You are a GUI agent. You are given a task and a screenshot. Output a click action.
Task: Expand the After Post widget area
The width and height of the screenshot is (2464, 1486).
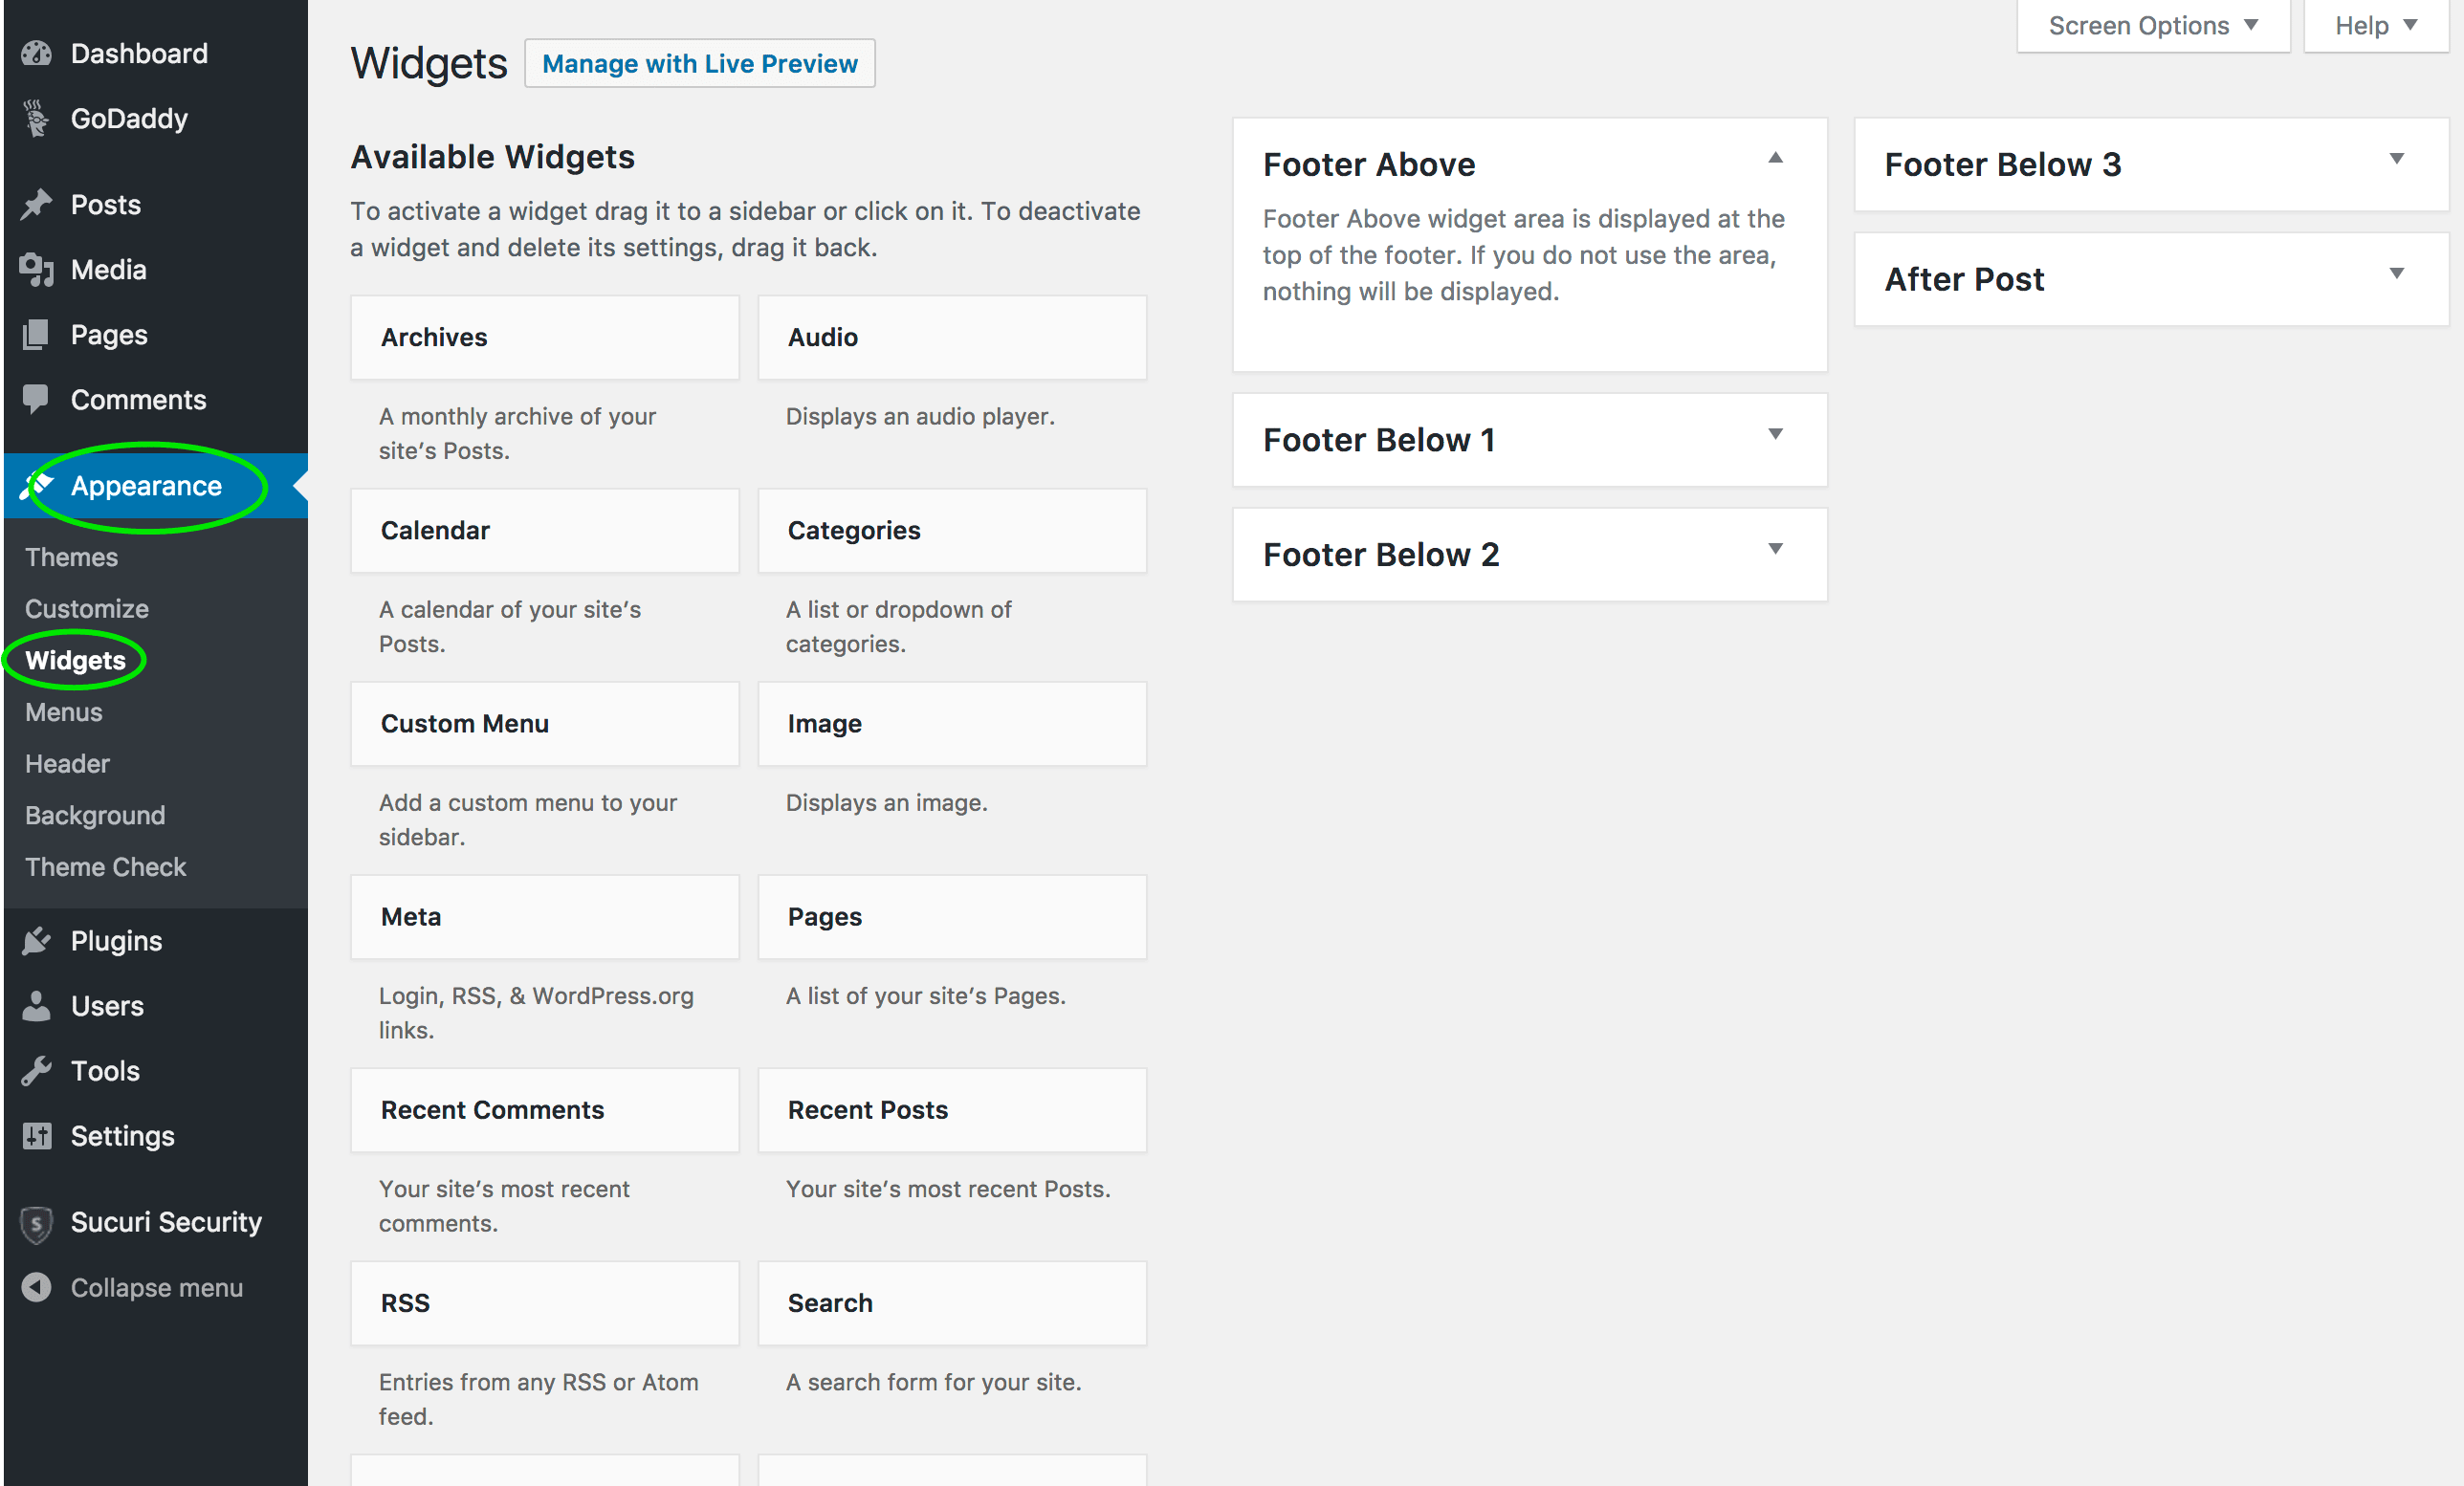(2396, 273)
